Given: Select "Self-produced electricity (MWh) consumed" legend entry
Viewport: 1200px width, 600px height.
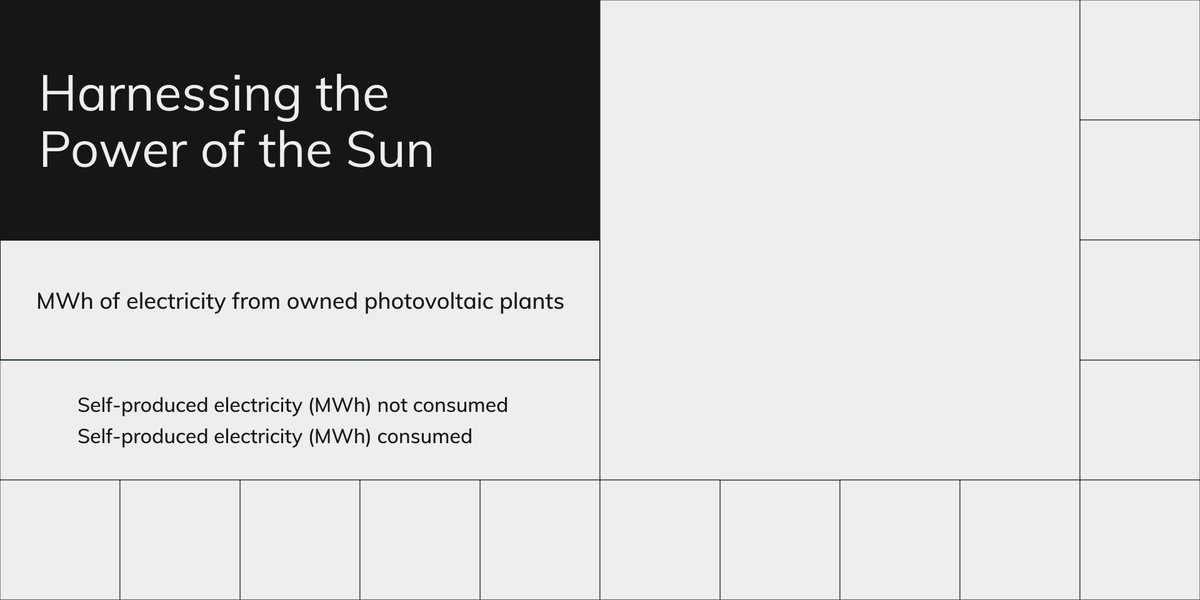Looking at the screenshot, I should pos(275,437).
